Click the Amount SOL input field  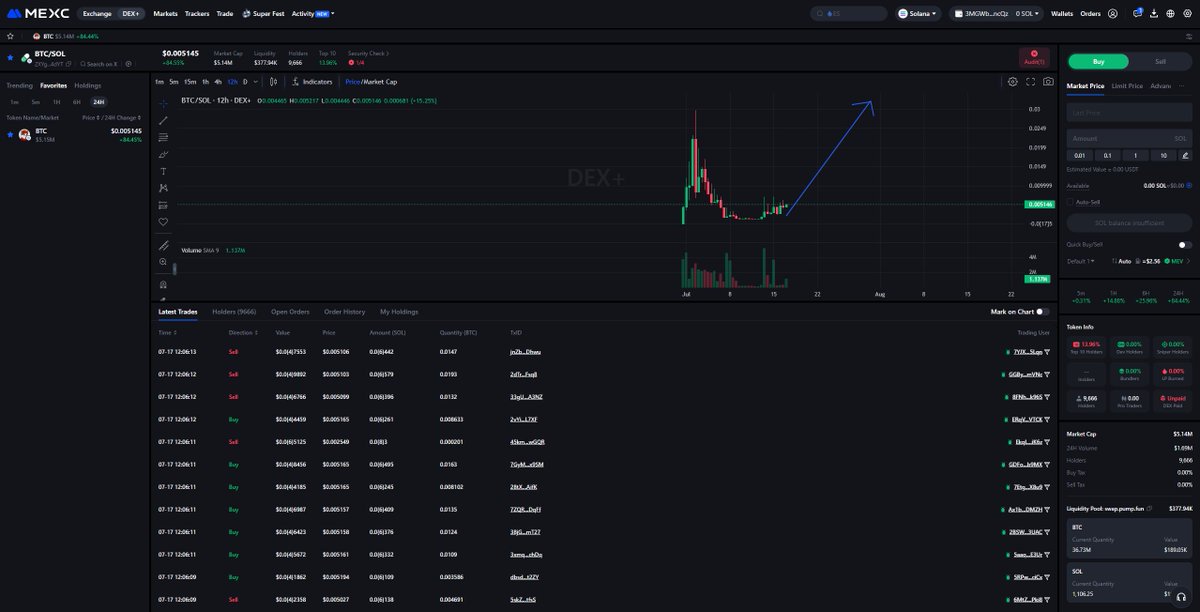pyautogui.click(x=1129, y=138)
